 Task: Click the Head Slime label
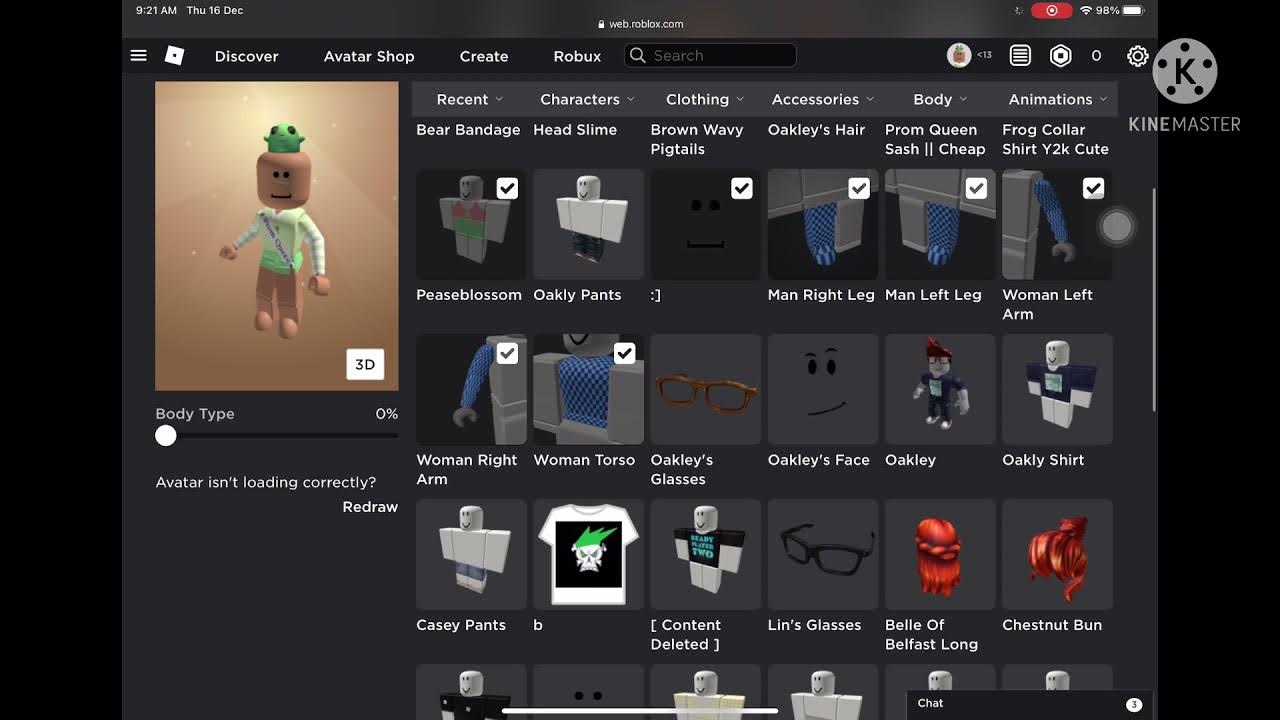(575, 130)
